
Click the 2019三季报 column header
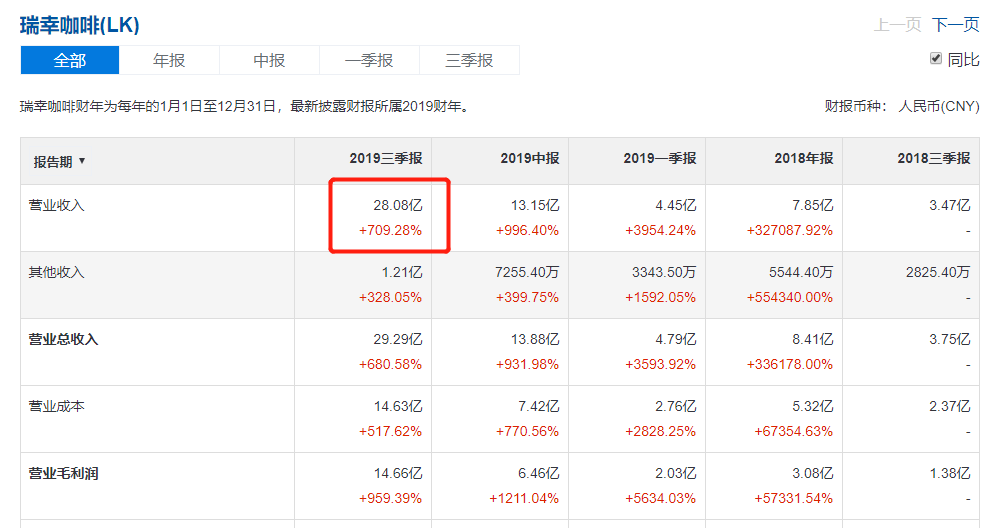pyautogui.click(x=385, y=158)
